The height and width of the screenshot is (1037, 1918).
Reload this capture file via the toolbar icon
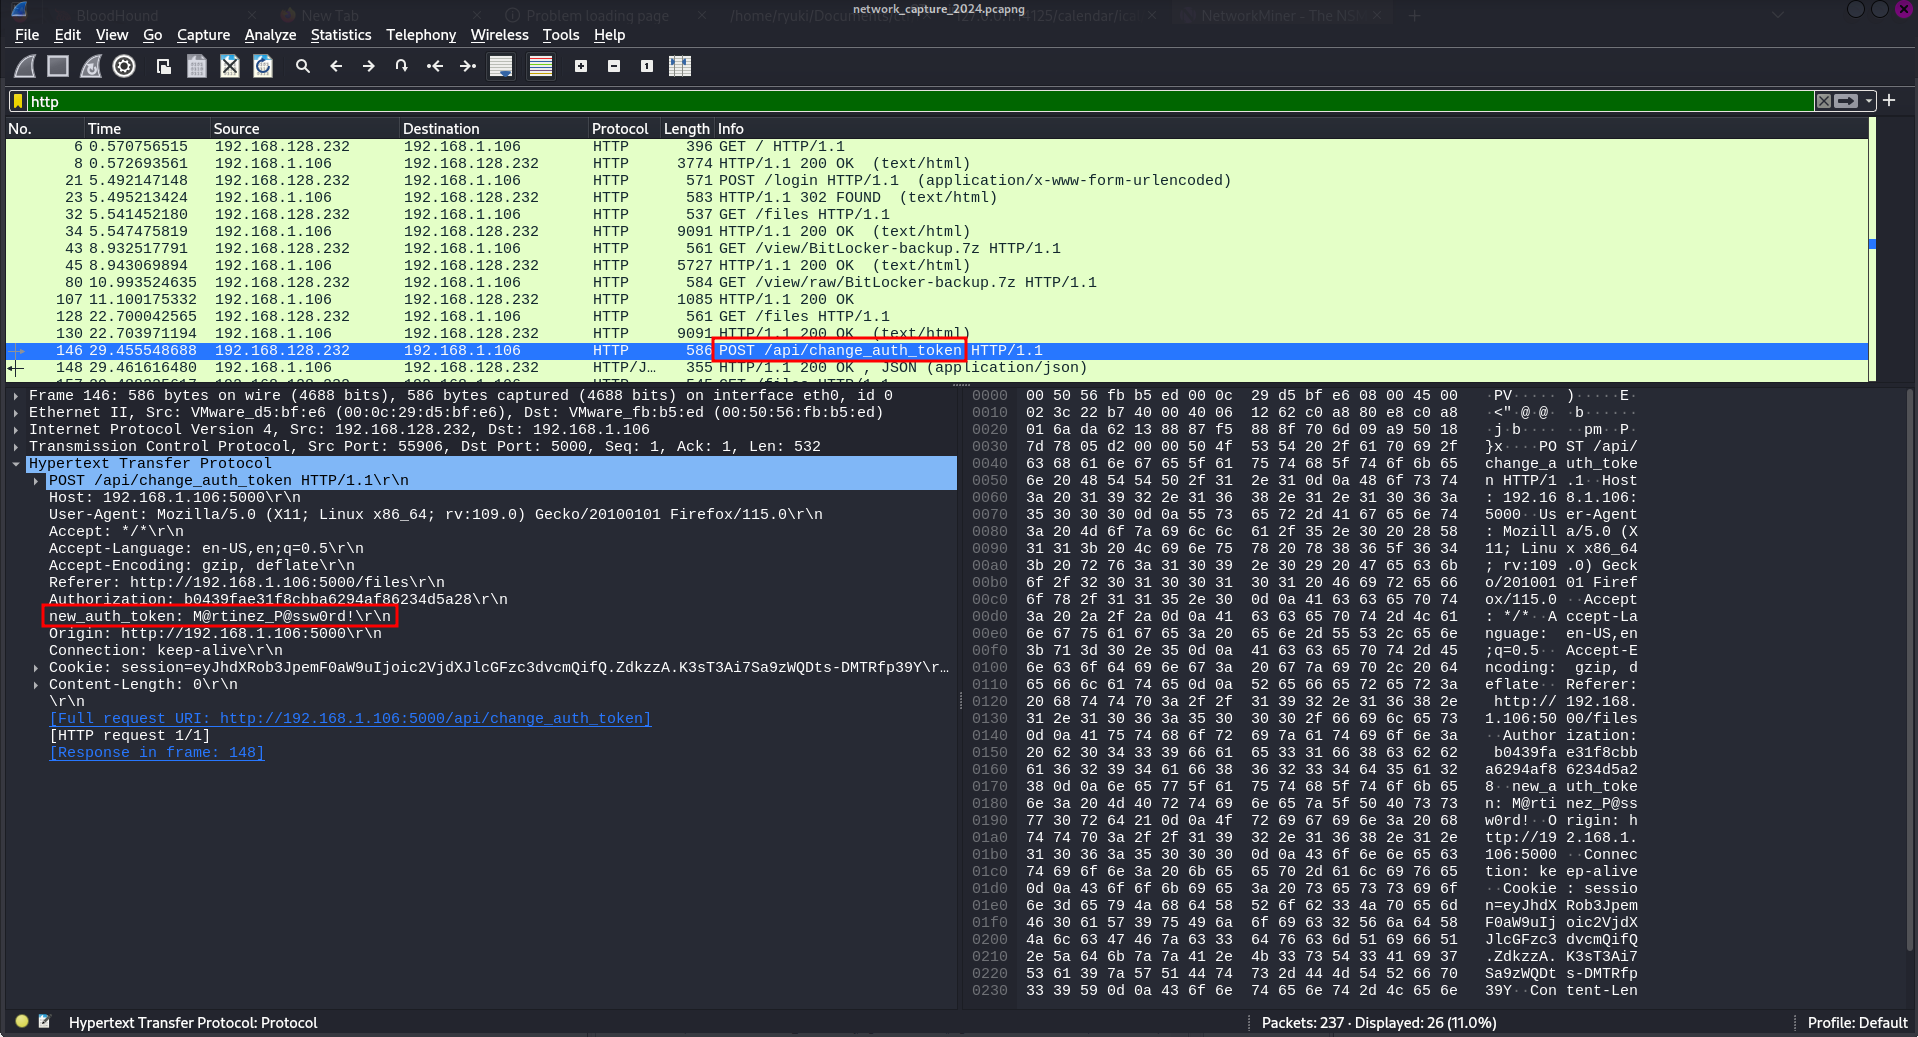point(263,66)
